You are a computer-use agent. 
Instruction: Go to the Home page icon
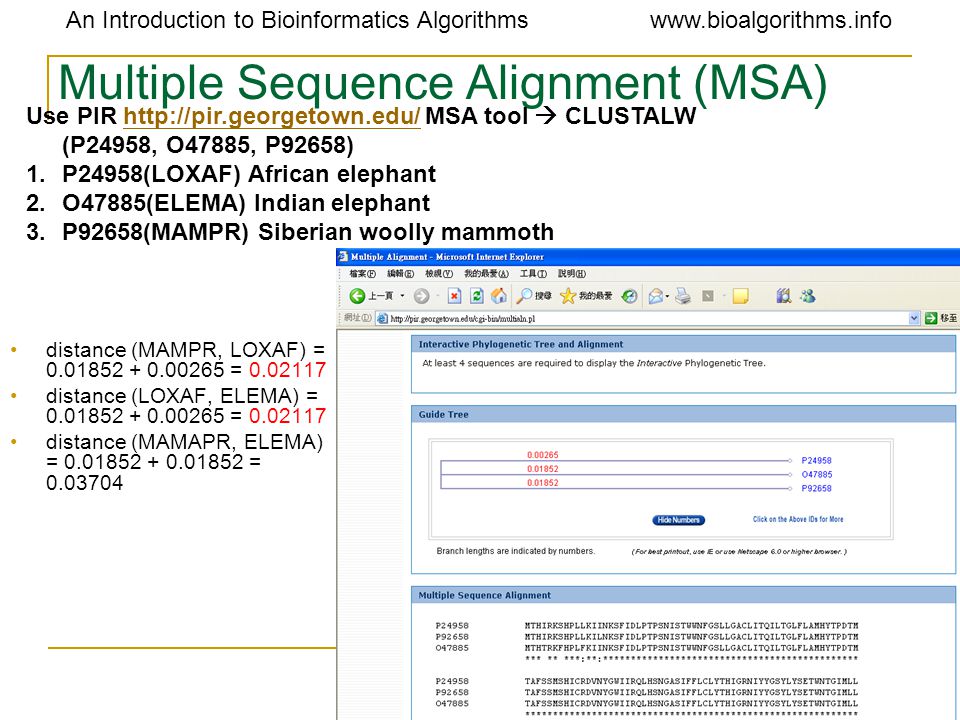tap(499, 296)
